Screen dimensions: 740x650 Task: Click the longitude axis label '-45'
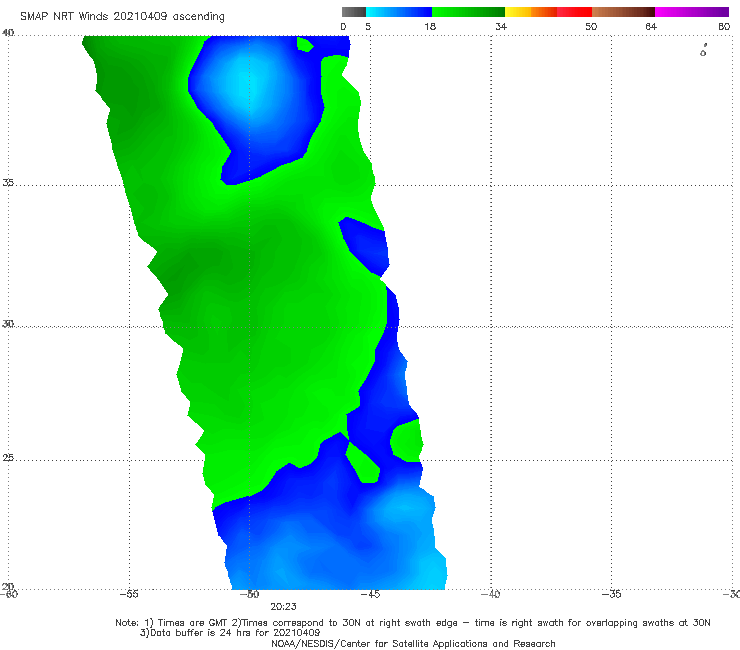(x=370, y=594)
